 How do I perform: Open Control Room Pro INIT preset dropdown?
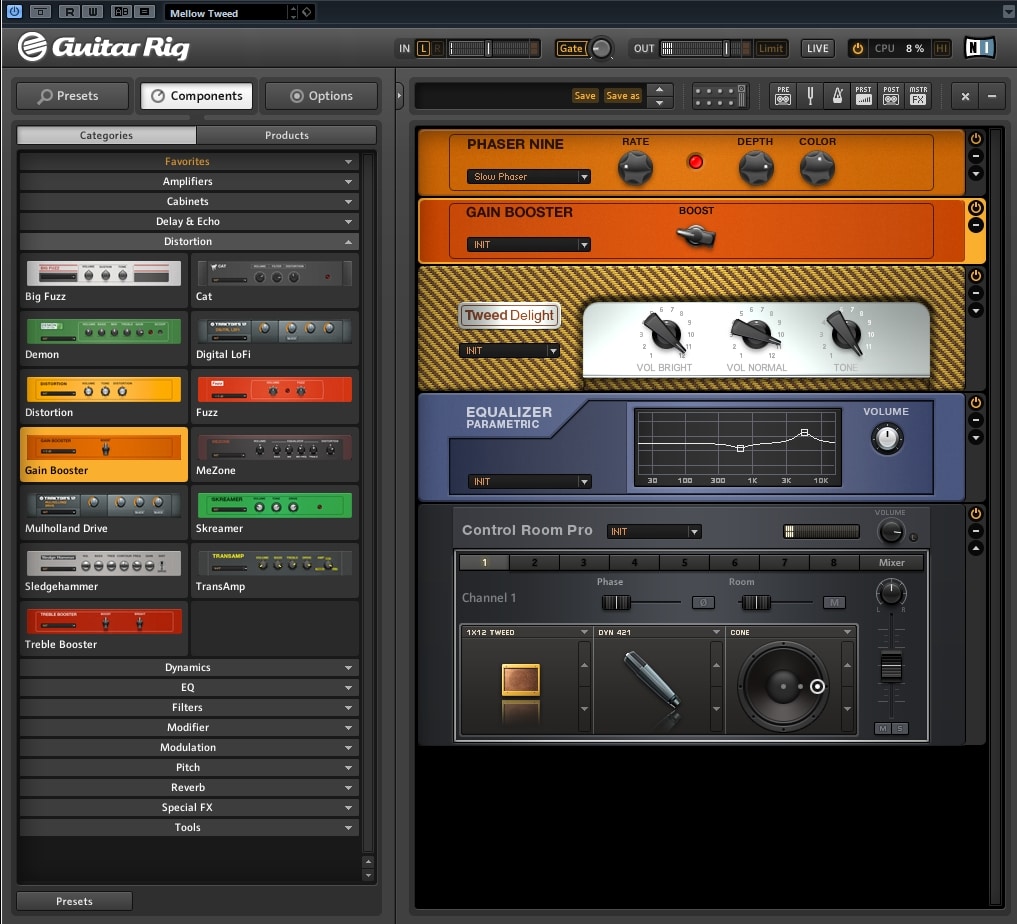(654, 532)
